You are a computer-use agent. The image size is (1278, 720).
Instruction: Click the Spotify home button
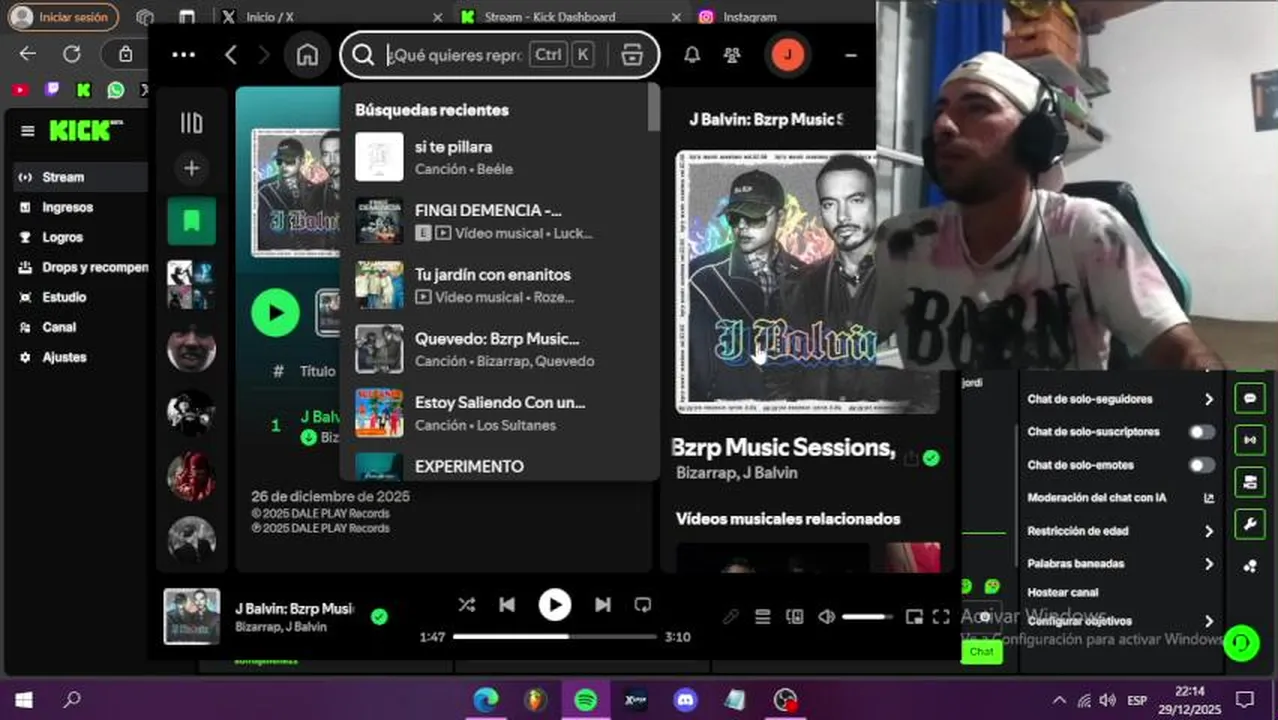308,55
